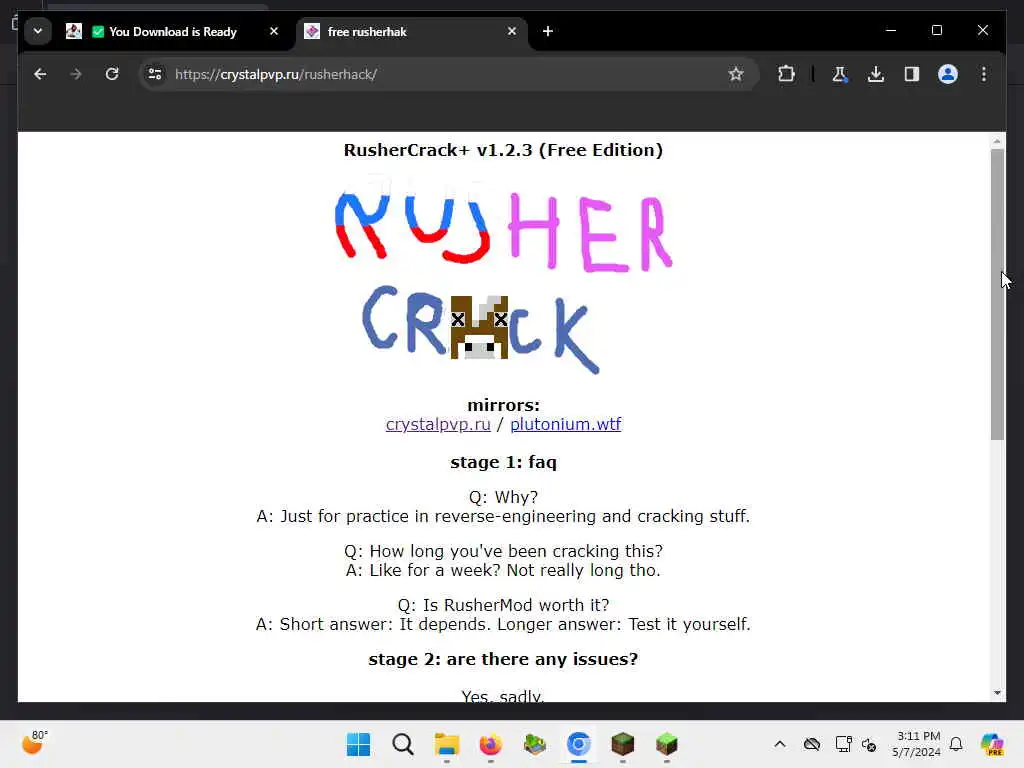1024x768 pixels.
Task: Click the page vertical scrollbar thumb
Action: pyautogui.click(x=997, y=294)
